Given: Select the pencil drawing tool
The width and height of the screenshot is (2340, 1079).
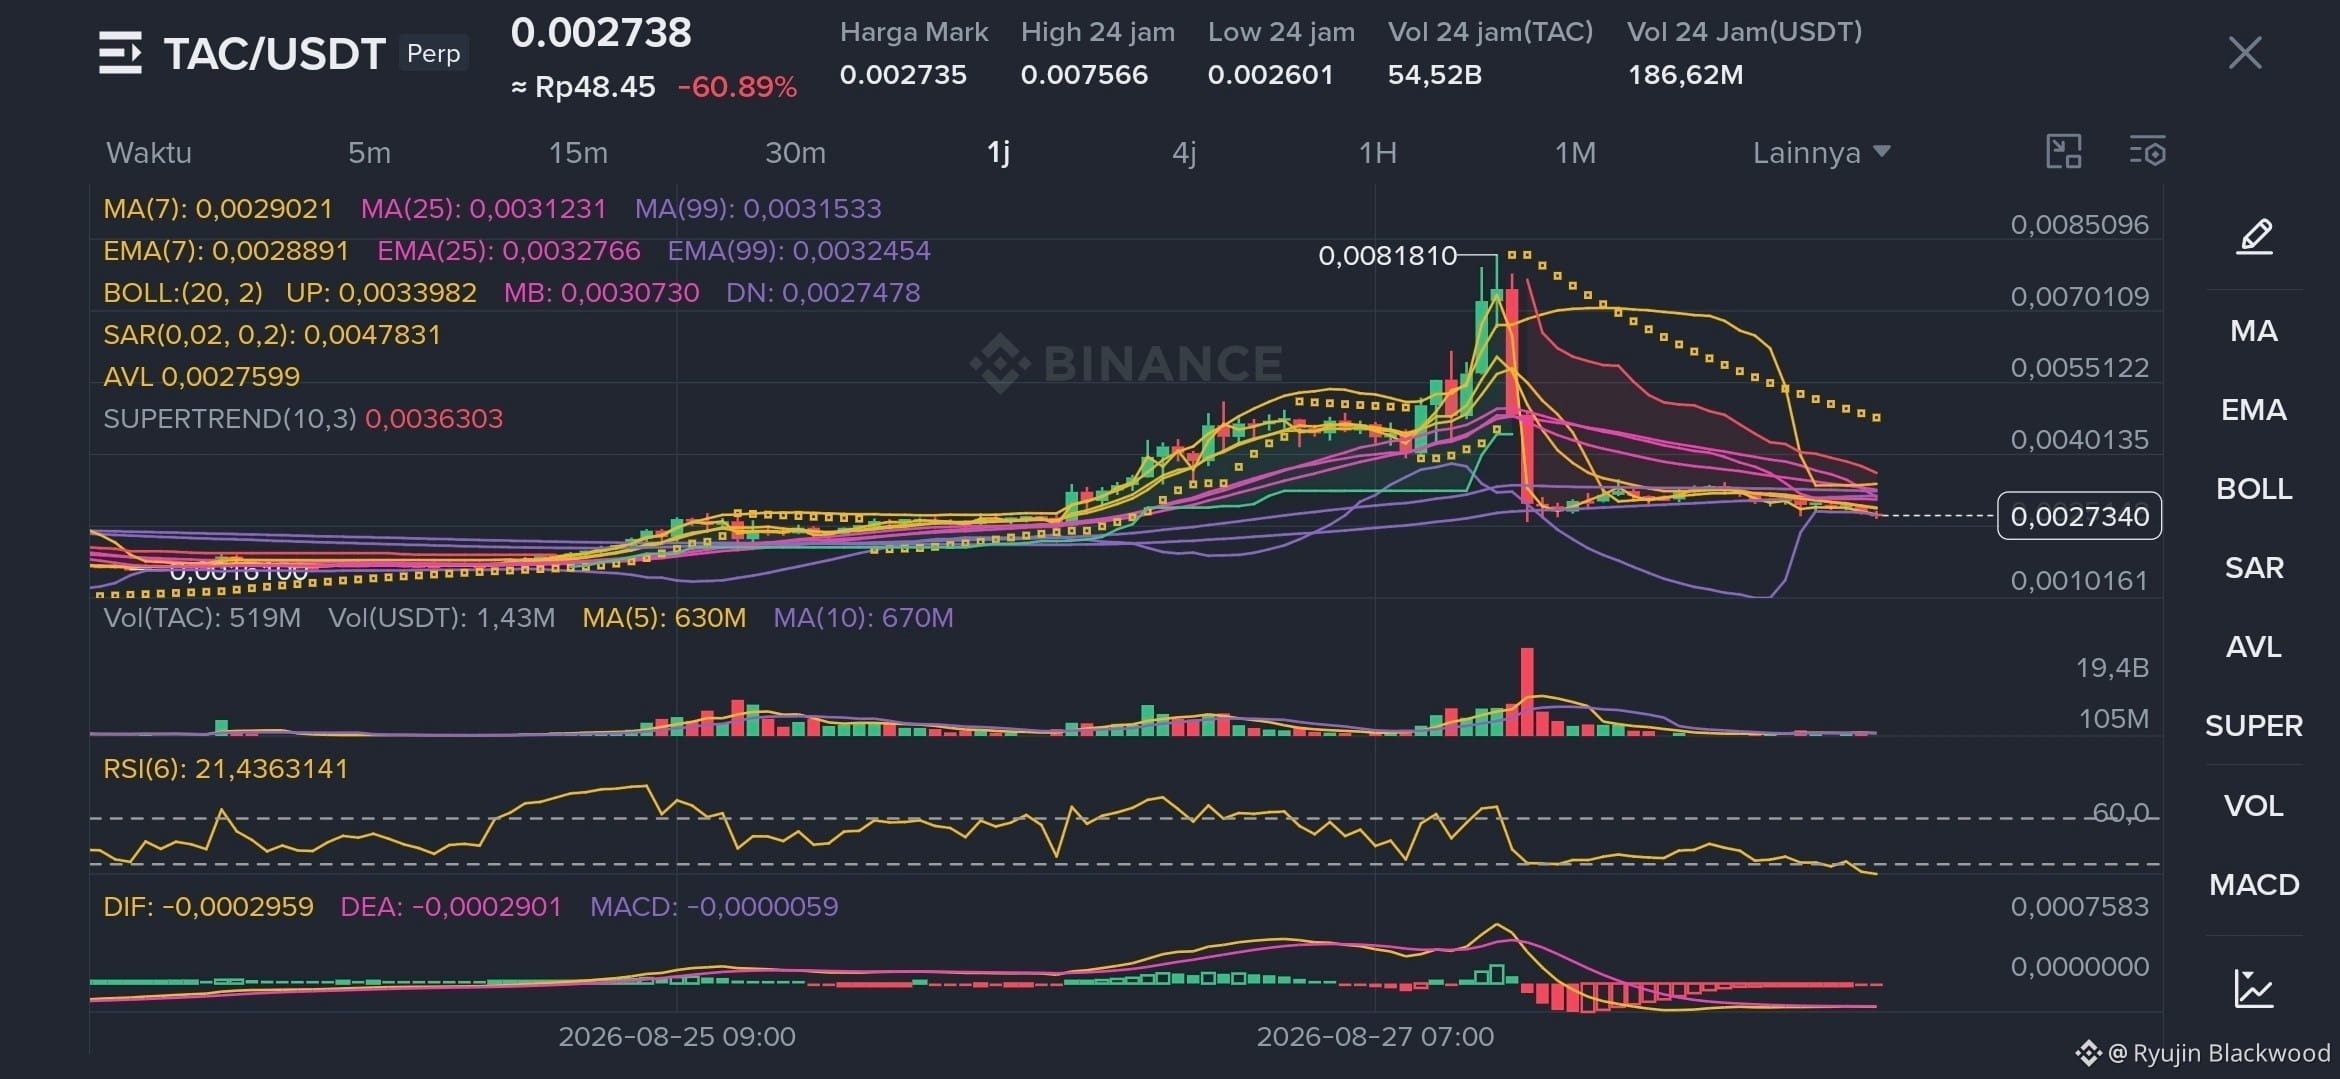Looking at the screenshot, I should [x=2254, y=237].
